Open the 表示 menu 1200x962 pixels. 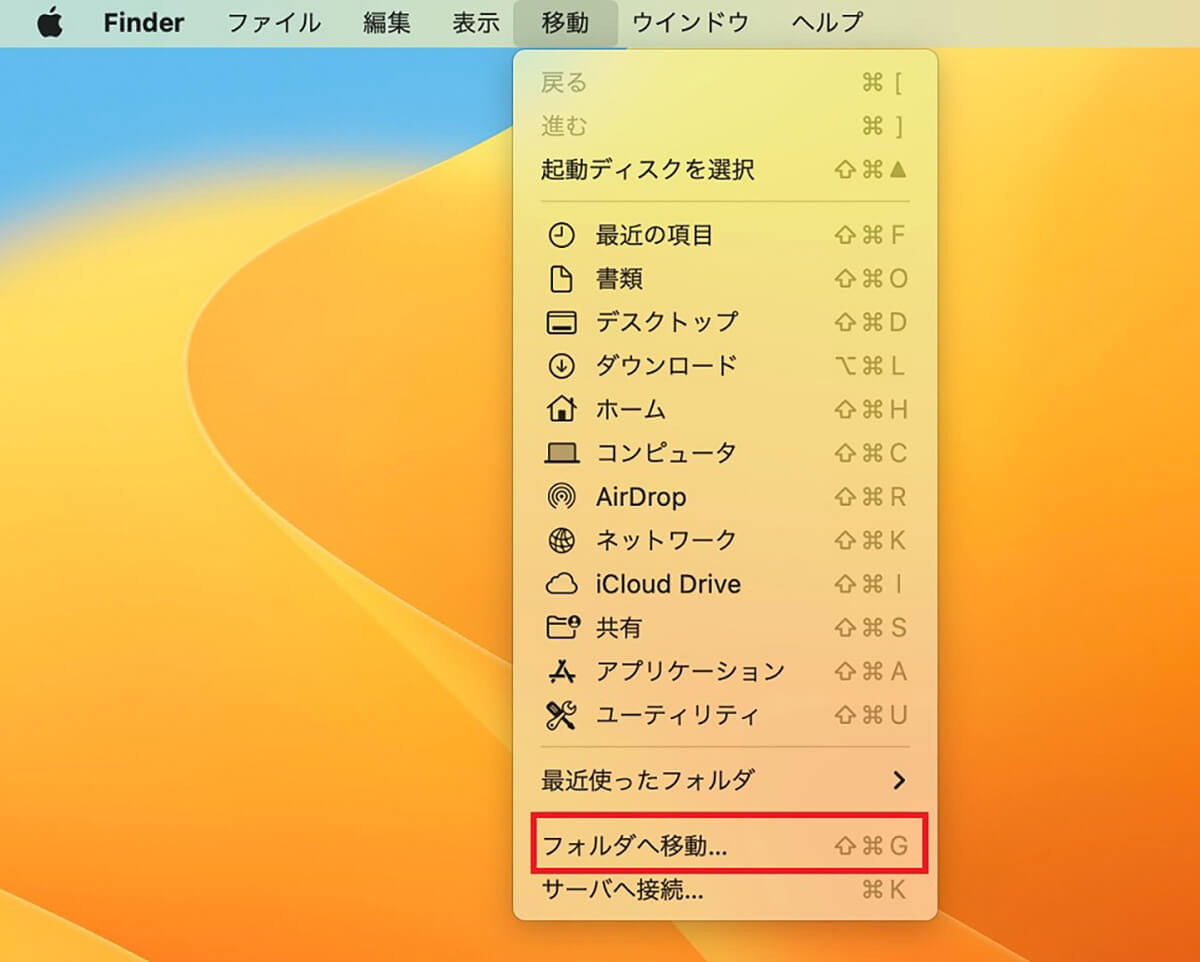pyautogui.click(x=476, y=23)
